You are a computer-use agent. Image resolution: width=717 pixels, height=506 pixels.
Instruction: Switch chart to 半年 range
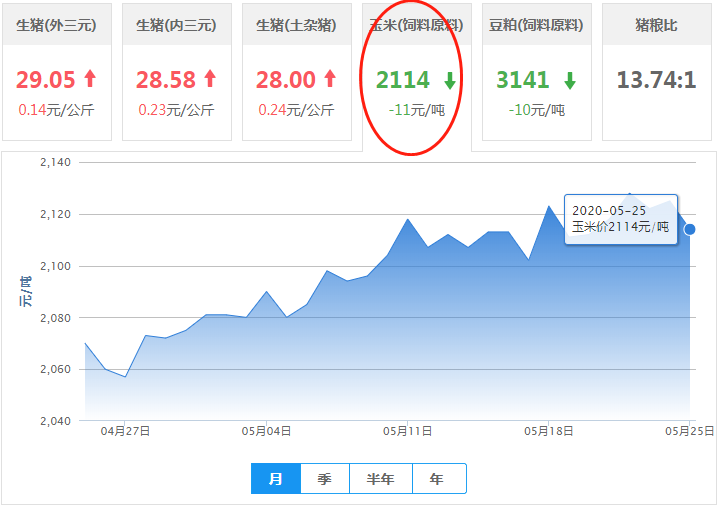pos(380,479)
